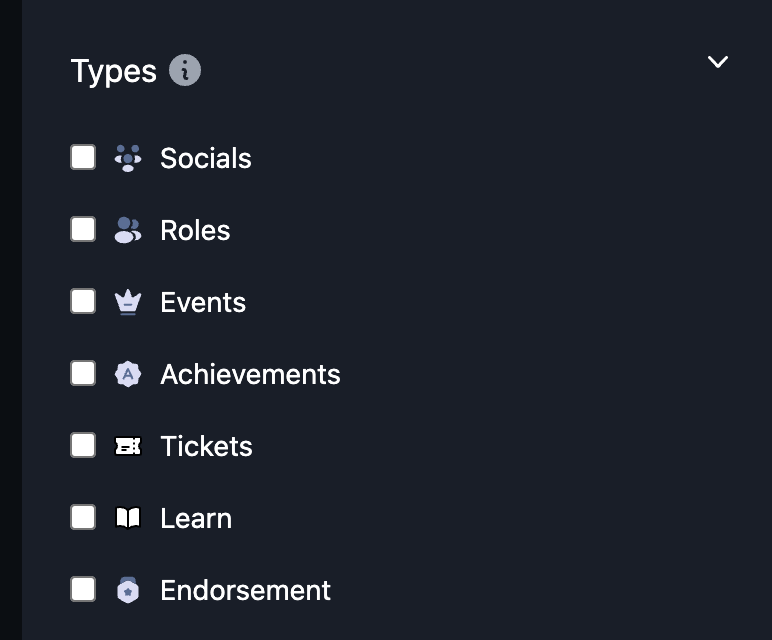Image resolution: width=772 pixels, height=640 pixels.
Task: Toggle the Achievements checkbox
Action: tap(83, 373)
